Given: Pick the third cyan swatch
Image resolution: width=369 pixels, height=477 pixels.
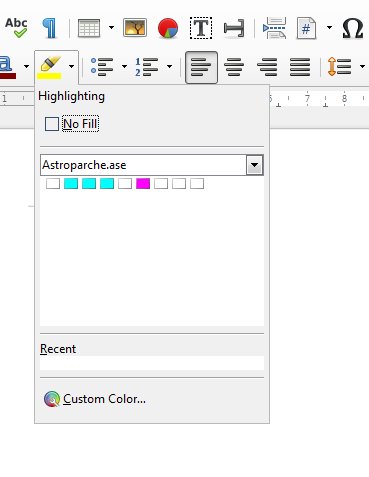Looking at the screenshot, I should tap(107, 184).
